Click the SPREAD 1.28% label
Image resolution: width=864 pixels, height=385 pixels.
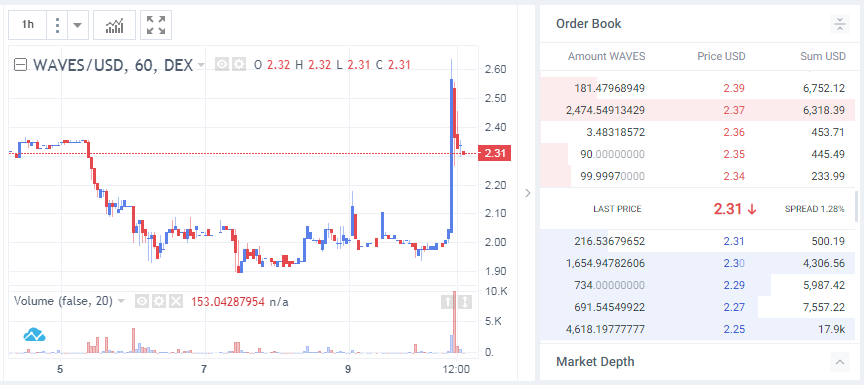(x=814, y=209)
